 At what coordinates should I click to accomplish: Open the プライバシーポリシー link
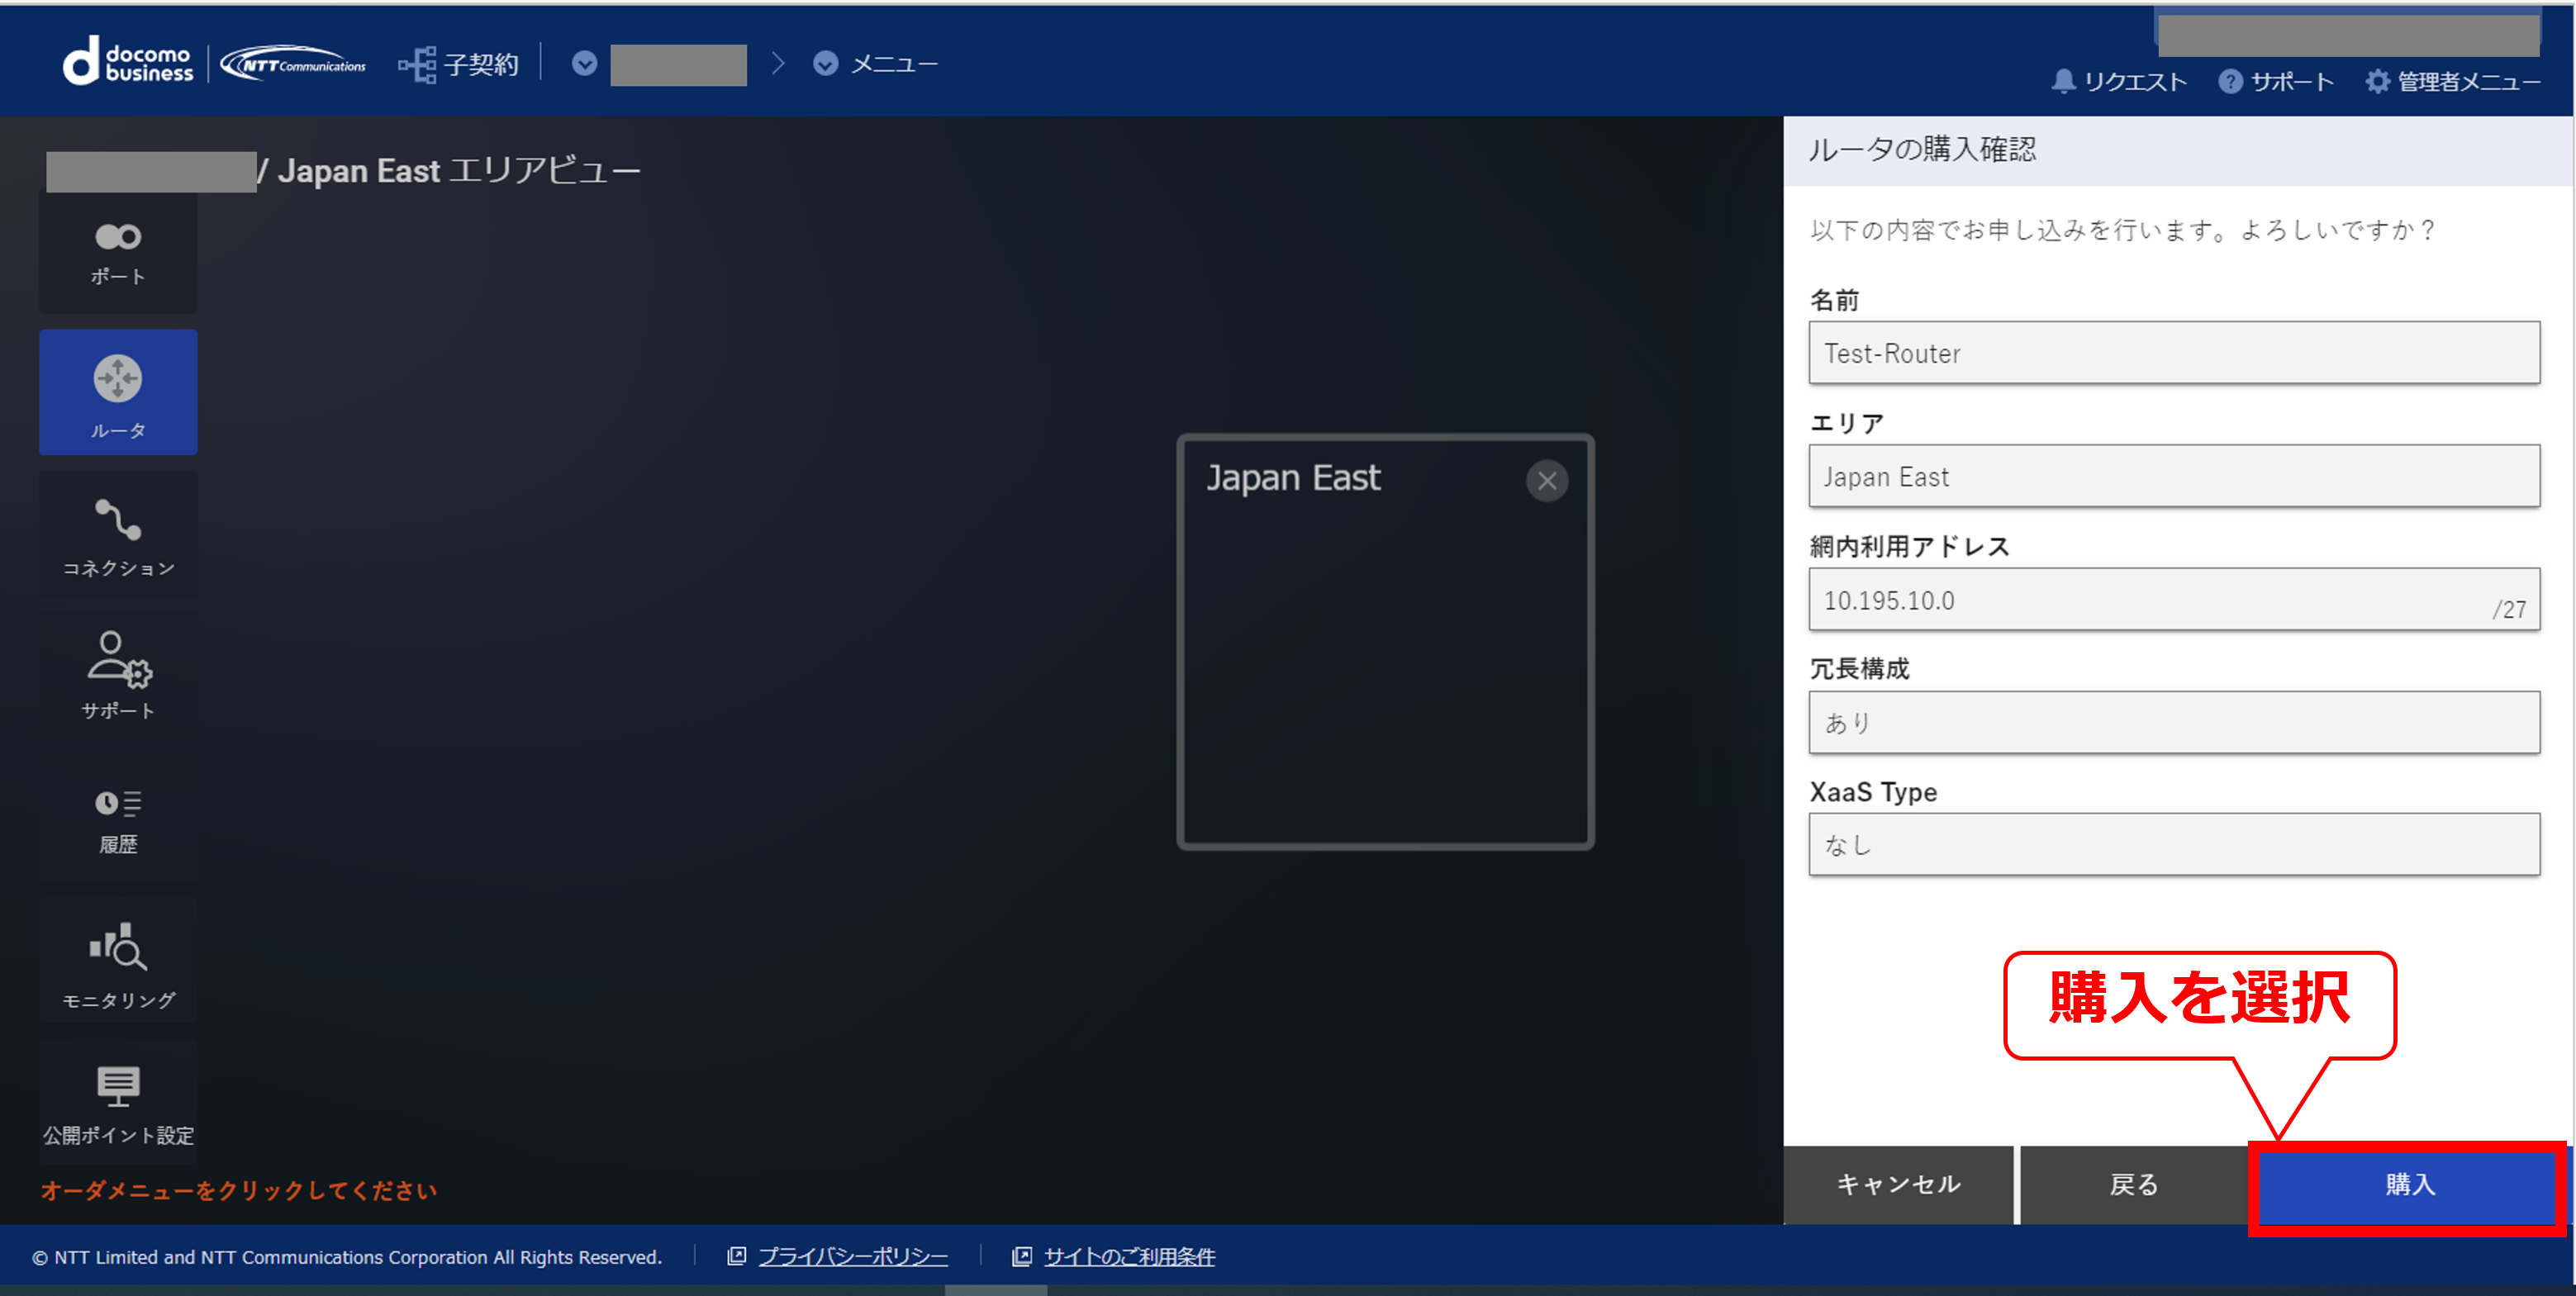click(x=853, y=1257)
